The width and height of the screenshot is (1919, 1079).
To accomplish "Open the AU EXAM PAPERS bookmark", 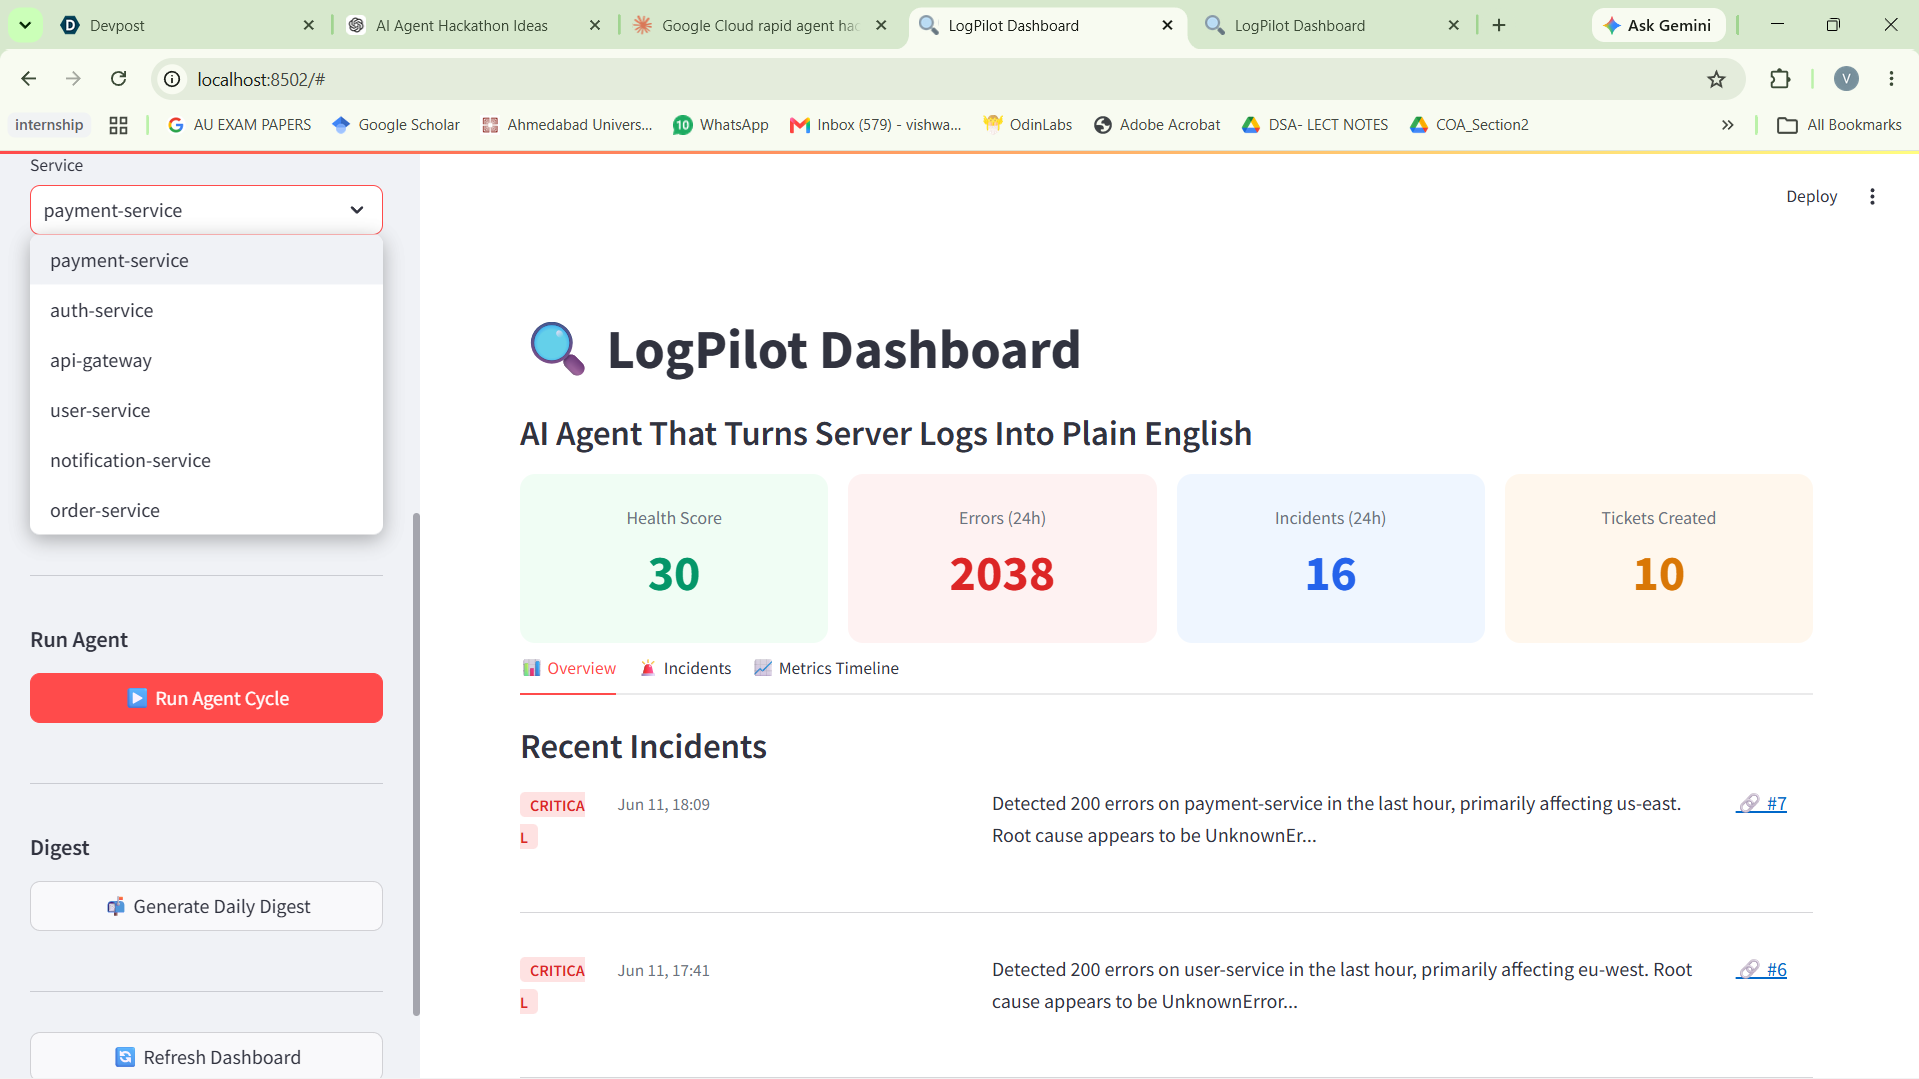I will click(240, 125).
